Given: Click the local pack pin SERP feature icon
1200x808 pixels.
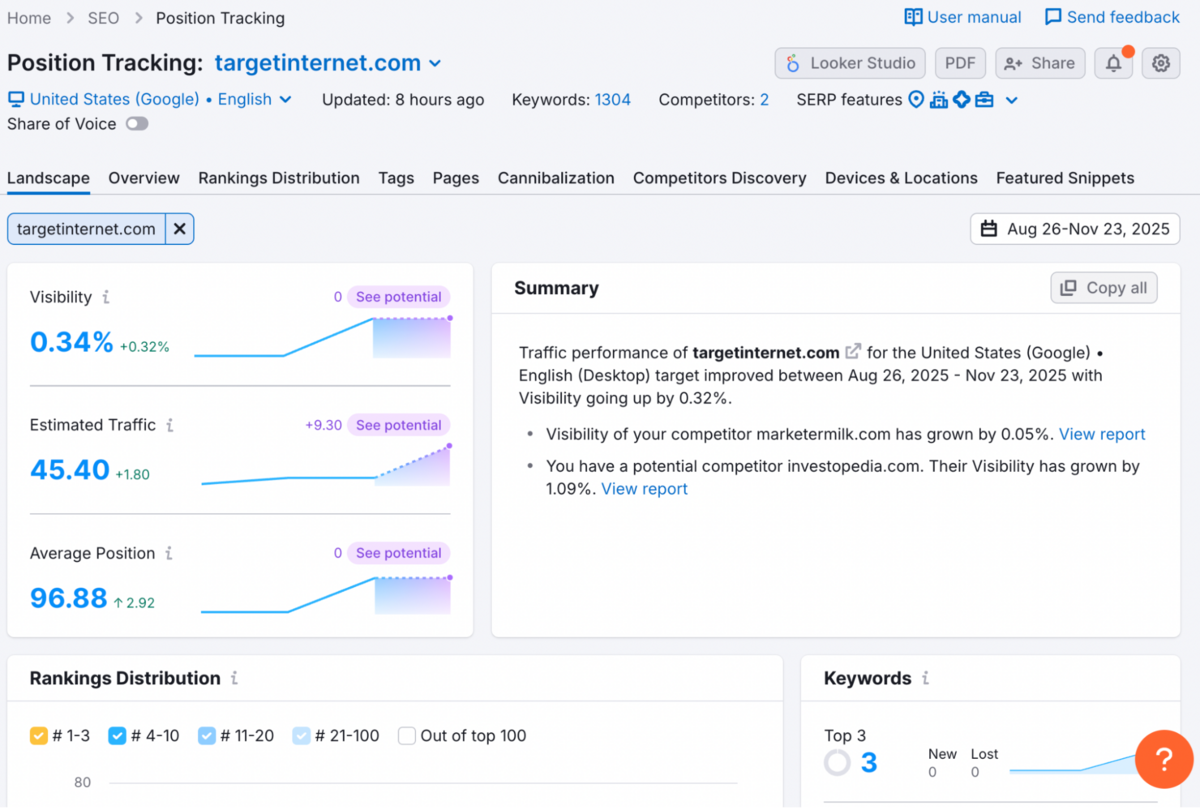Looking at the screenshot, I should [916, 99].
